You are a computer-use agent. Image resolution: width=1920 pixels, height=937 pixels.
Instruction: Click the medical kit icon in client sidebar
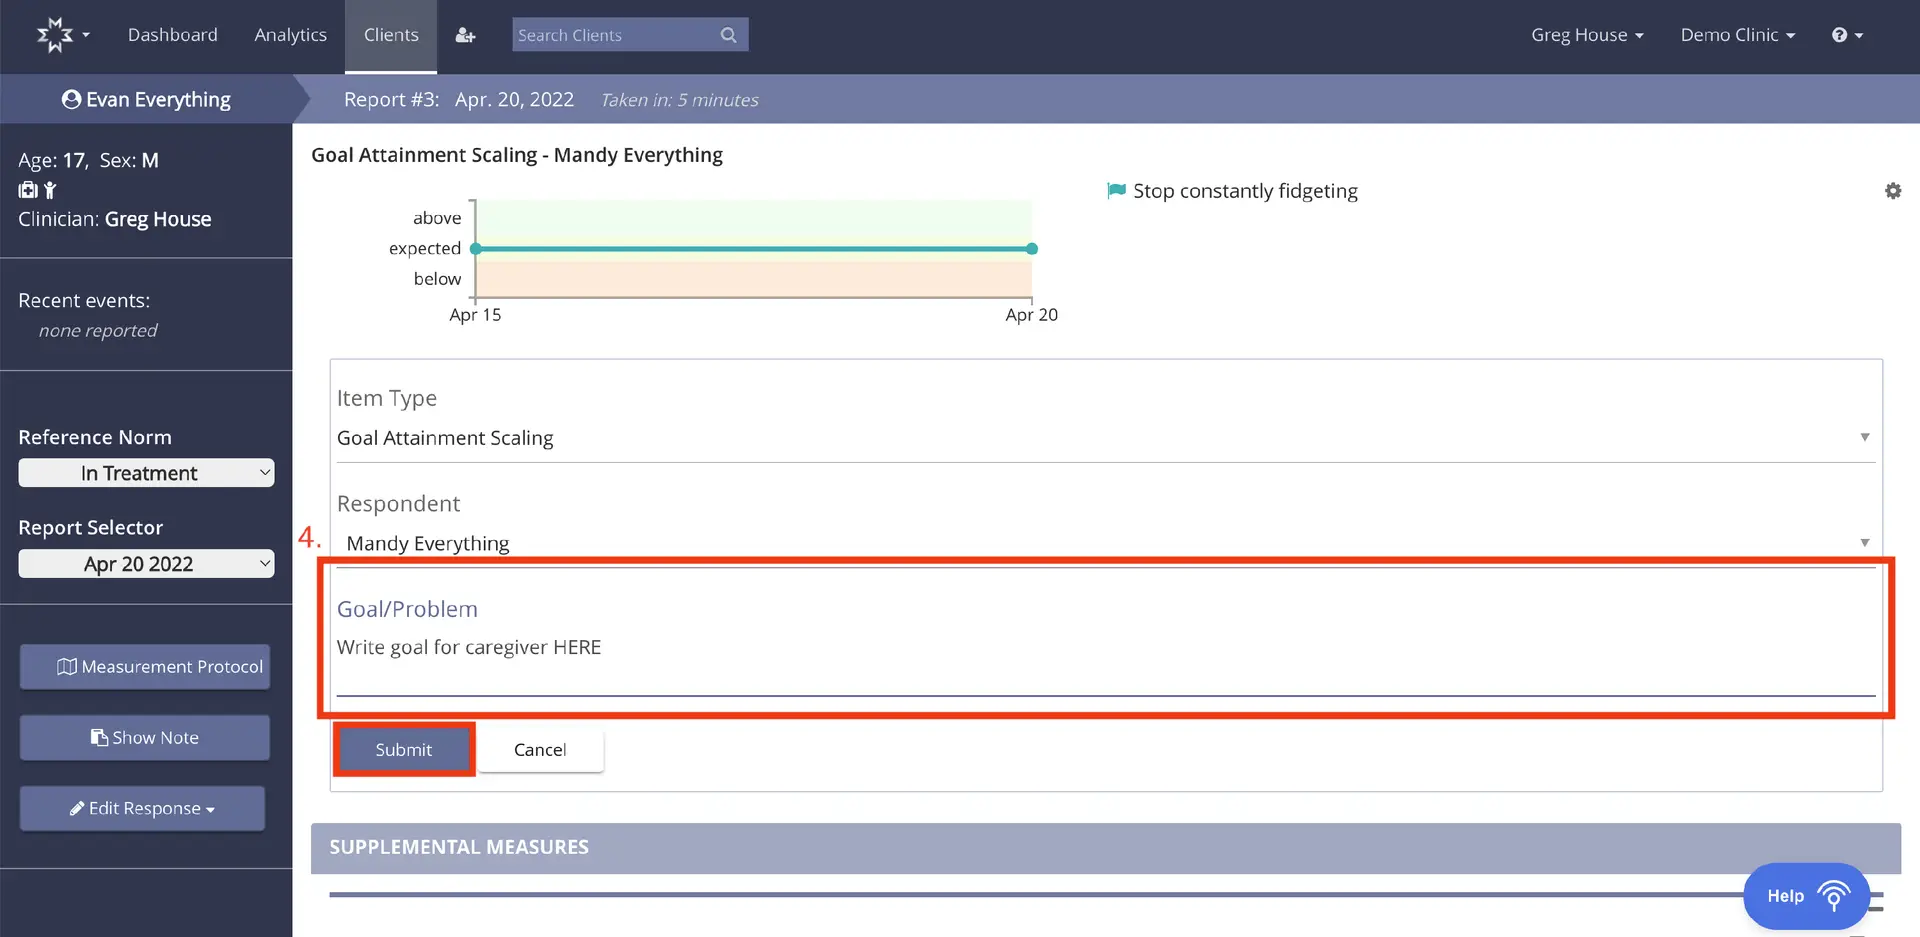(x=26, y=189)
